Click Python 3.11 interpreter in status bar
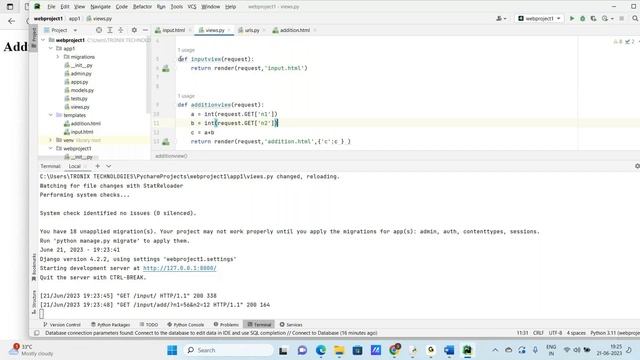640x360 pixels. [x=615, y=333]
